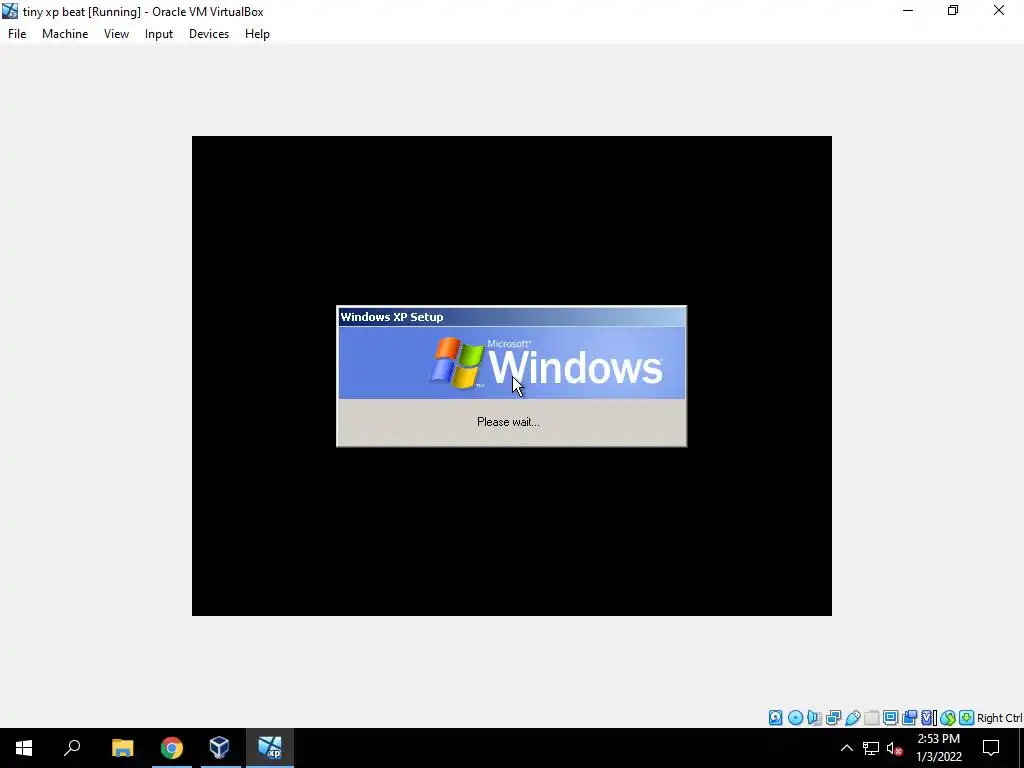1024x768 pixels.
Task: Click the USB devices status icon
Action: (853, 718)
